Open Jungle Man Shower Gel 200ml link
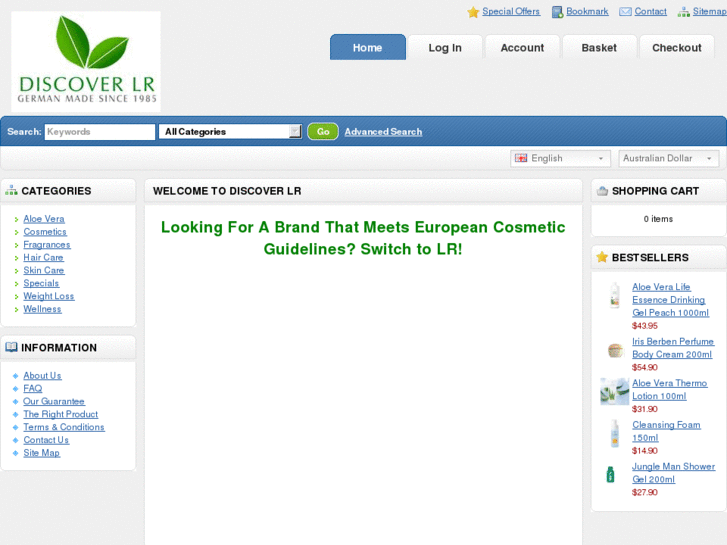This screenshot has width=727, height=545. coord(673,473)
